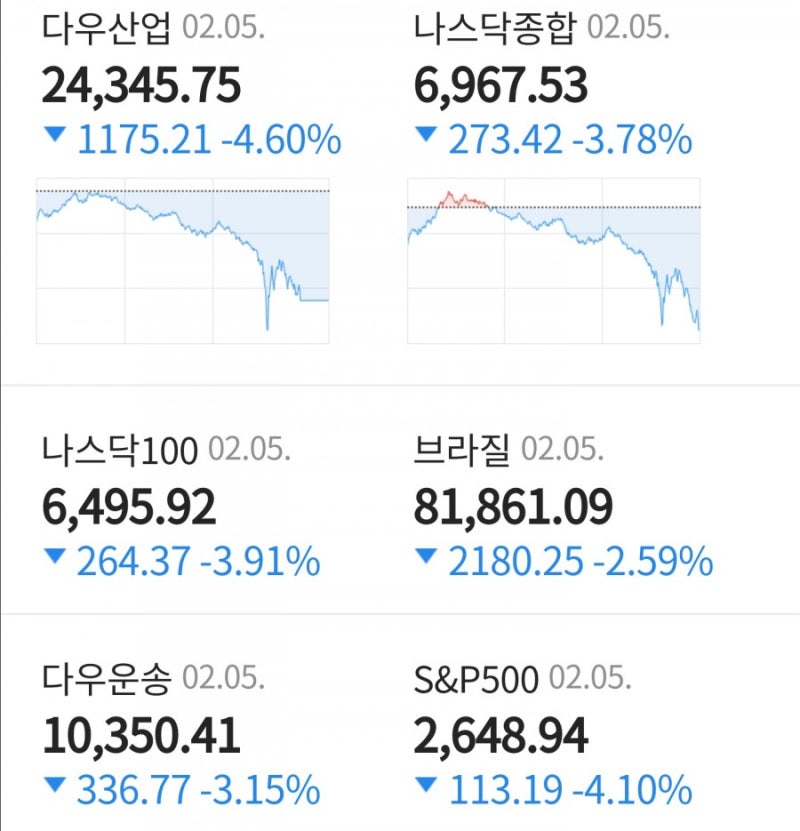Select the 브라질 index name

pos(461,450)
